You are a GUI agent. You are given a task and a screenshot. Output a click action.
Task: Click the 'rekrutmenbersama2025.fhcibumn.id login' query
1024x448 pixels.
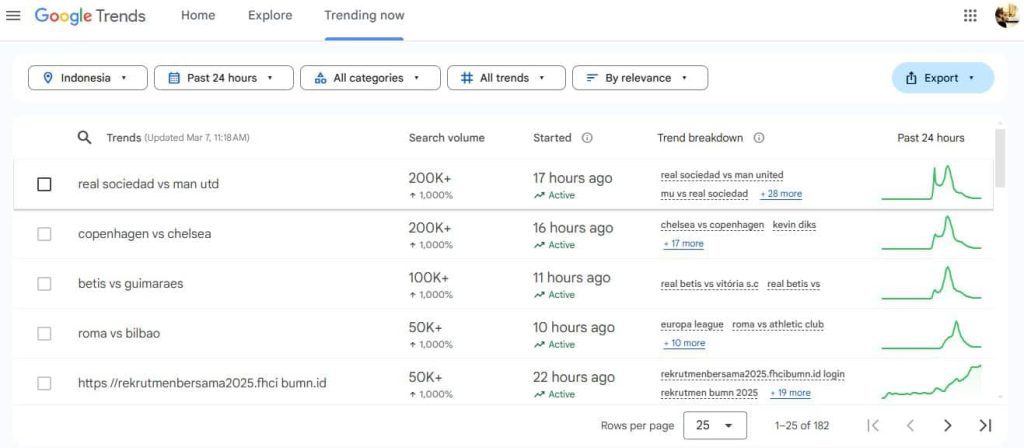[752, 374]
